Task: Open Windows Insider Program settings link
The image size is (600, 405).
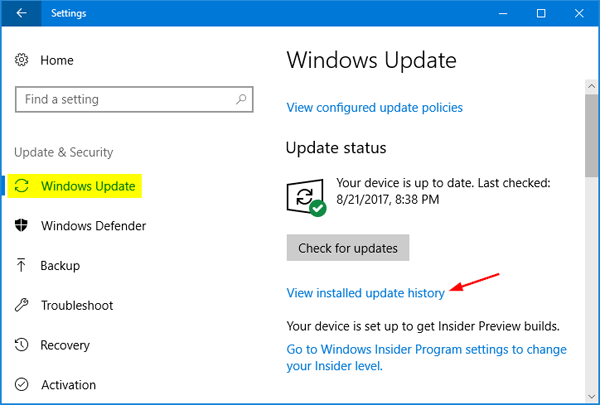Action: pos(427,358)
